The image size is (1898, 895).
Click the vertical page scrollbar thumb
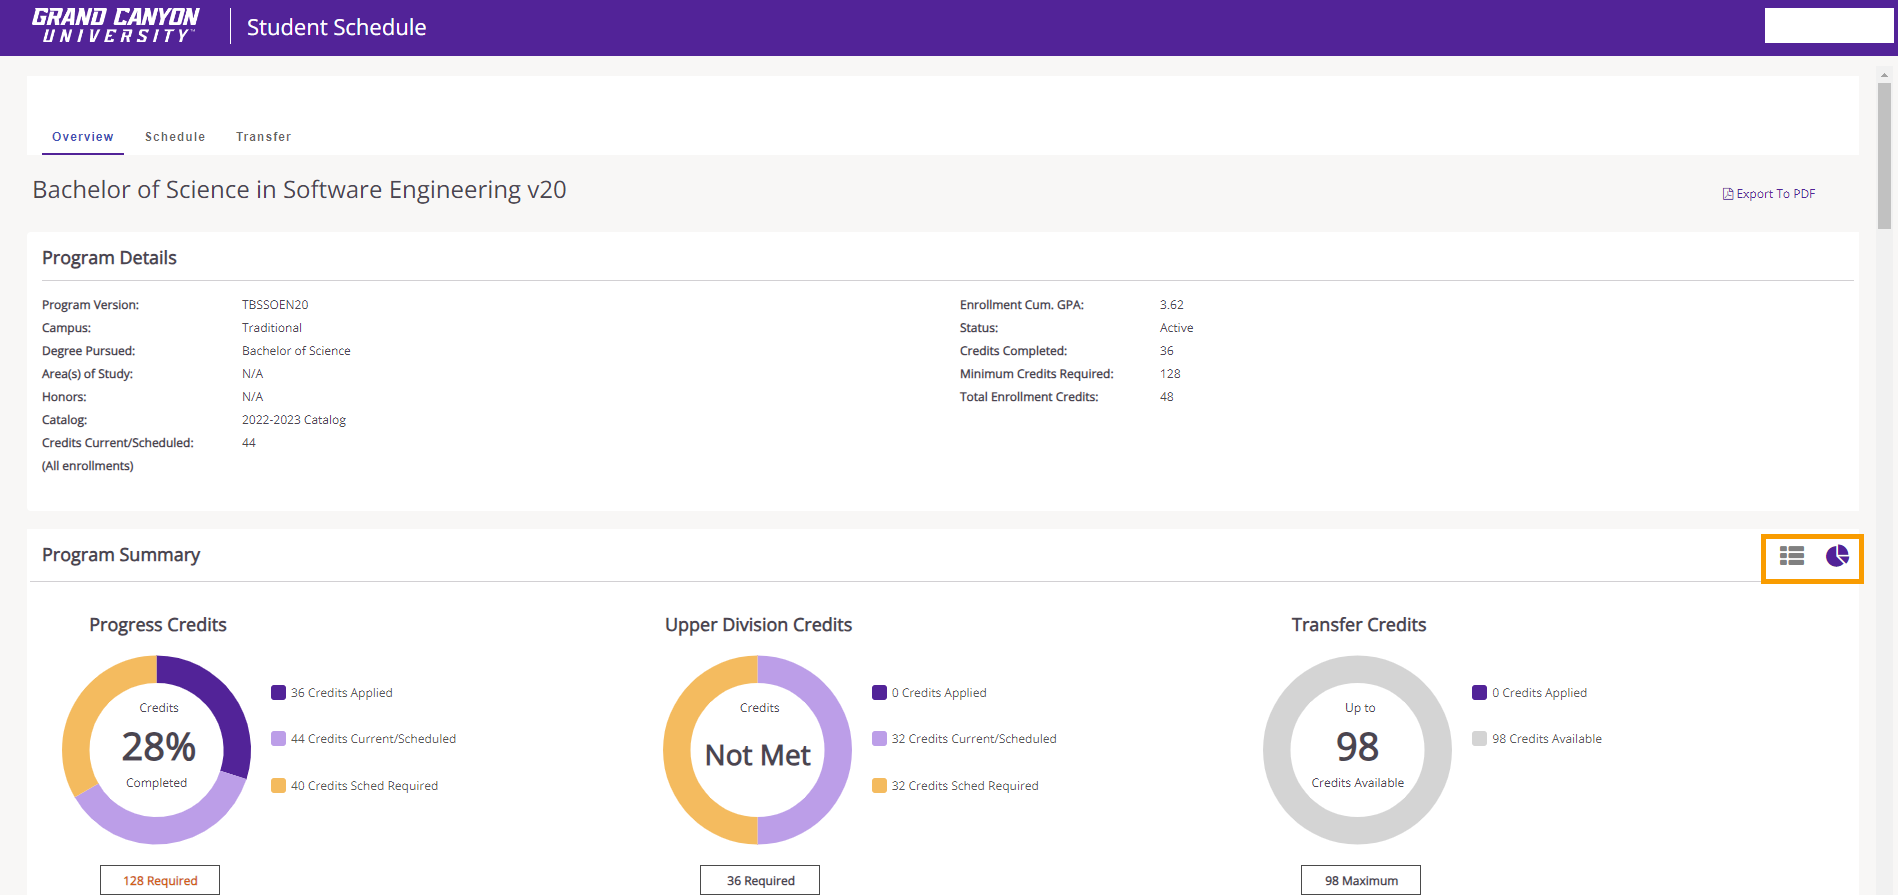[1884, 155]
